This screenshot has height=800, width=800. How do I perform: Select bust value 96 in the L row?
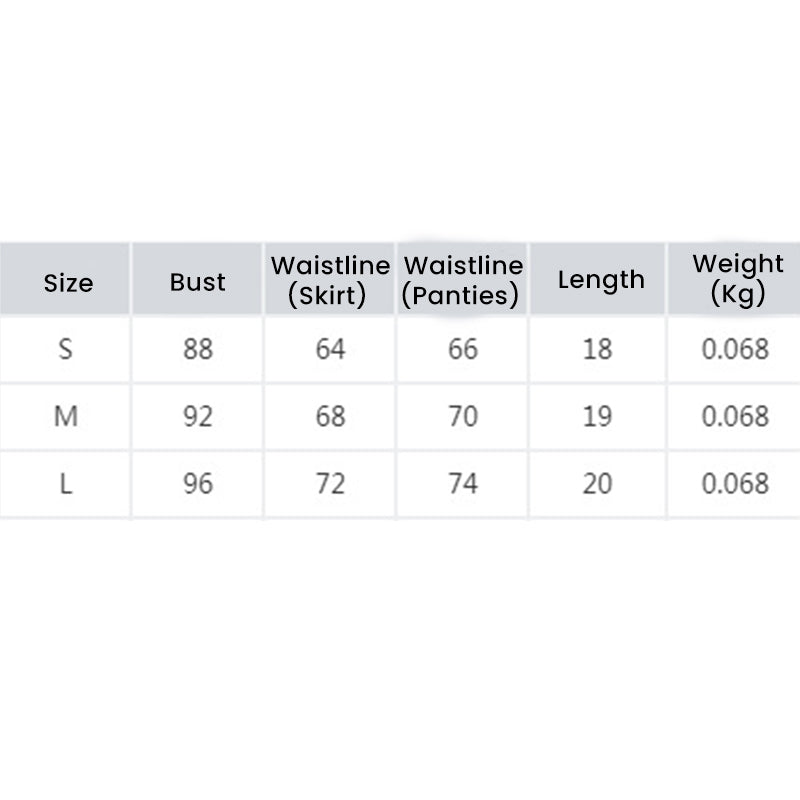pos(198,484)
